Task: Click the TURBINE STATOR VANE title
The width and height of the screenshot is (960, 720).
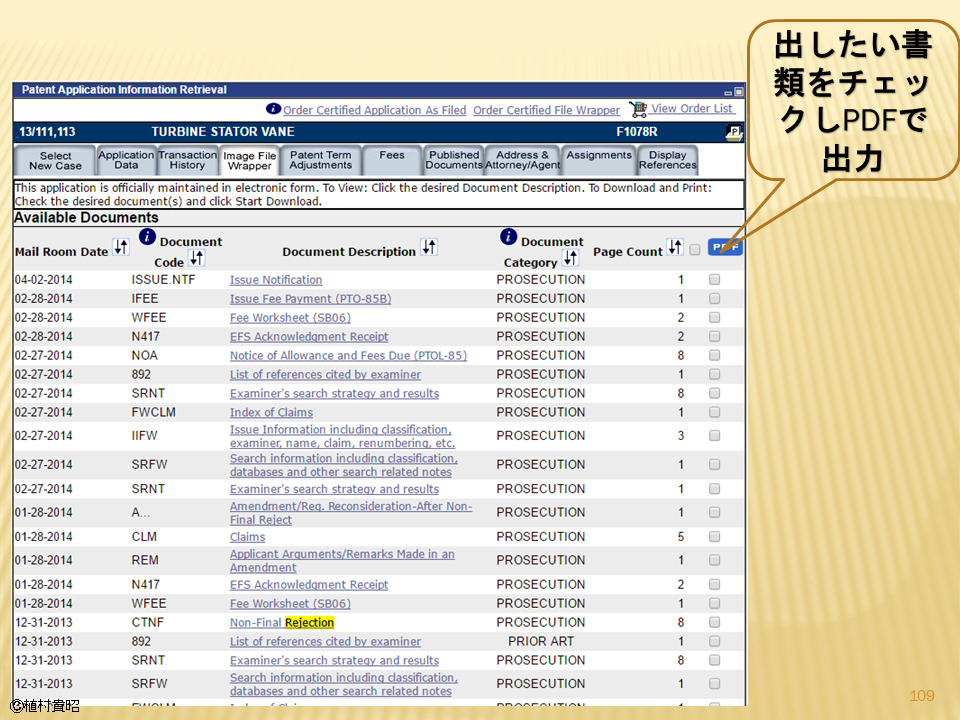Action: click(x=223, y=132)
